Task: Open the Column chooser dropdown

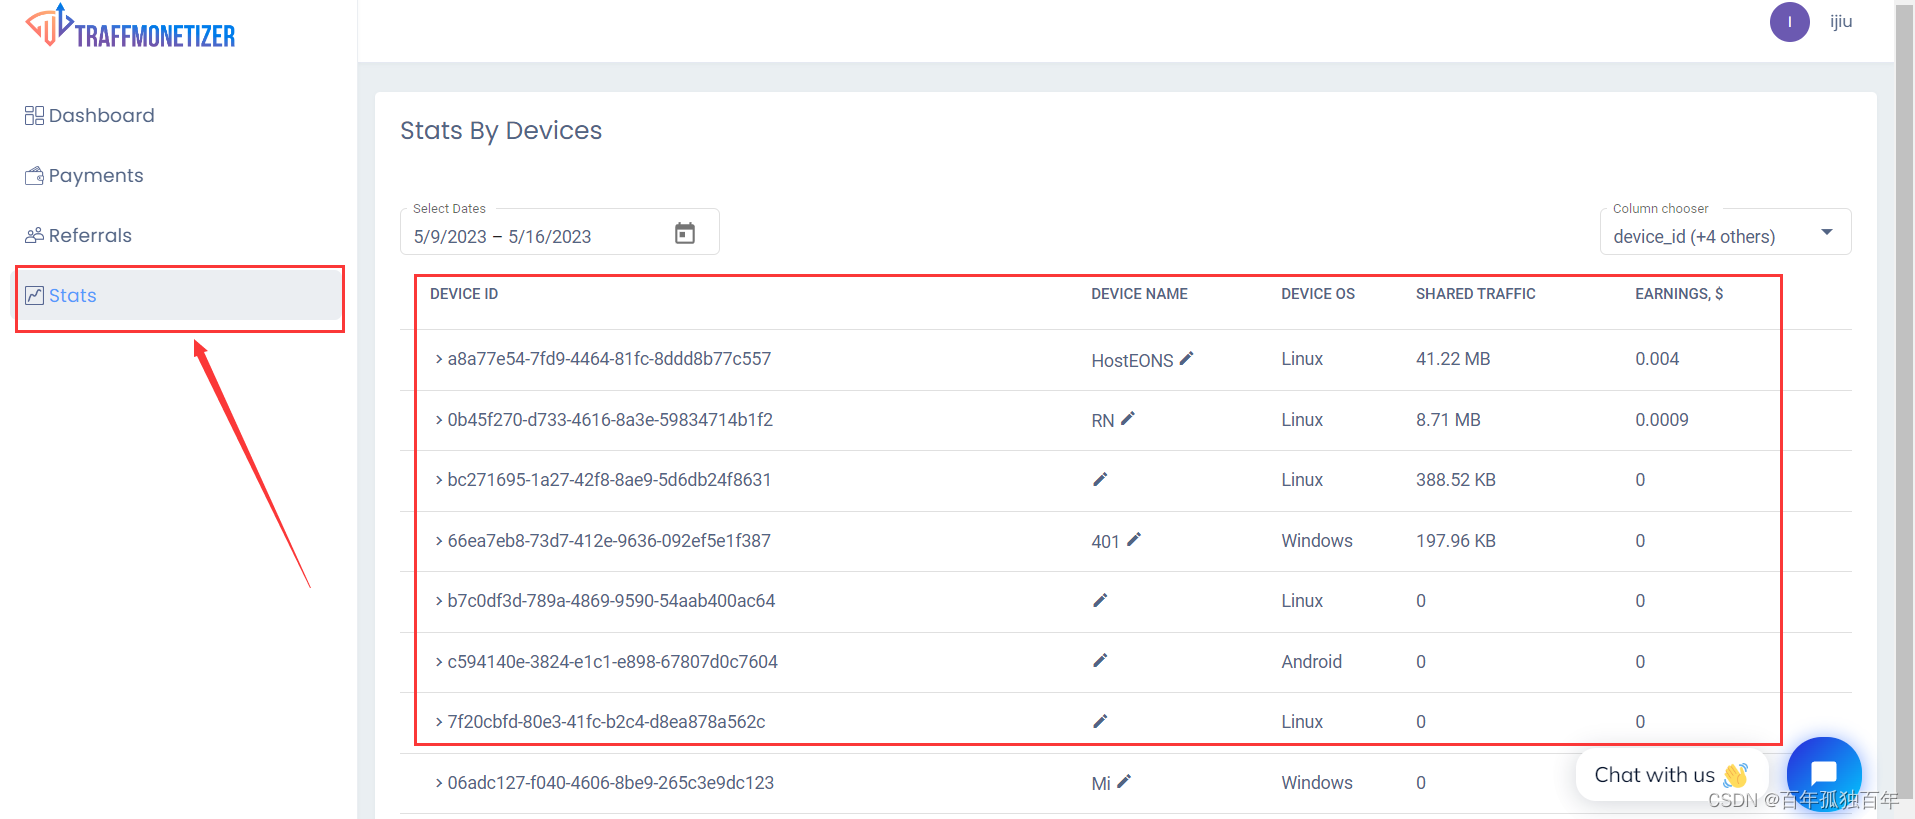Action: (x=1725, y=232)
